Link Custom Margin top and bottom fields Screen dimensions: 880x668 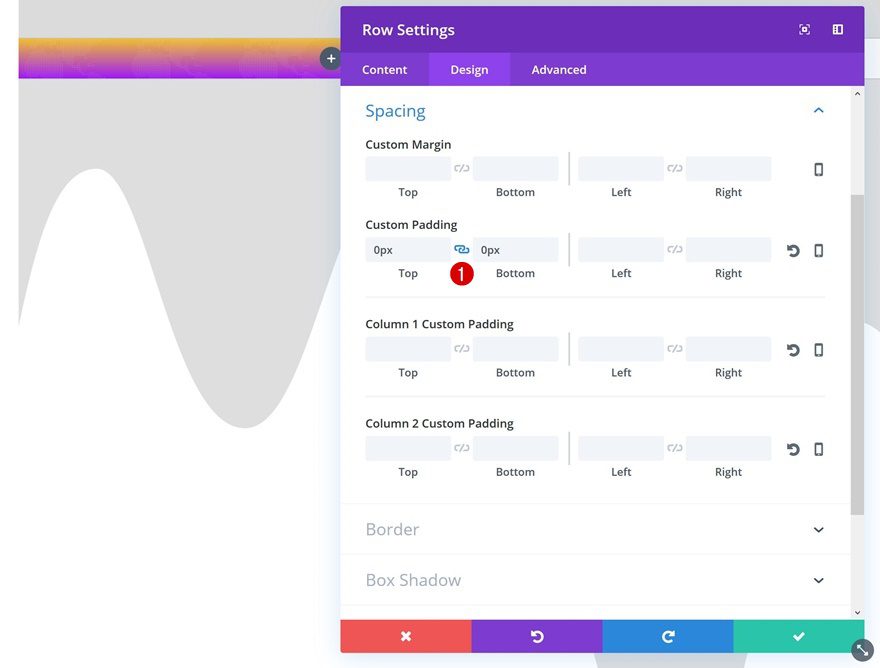[461, 168]
